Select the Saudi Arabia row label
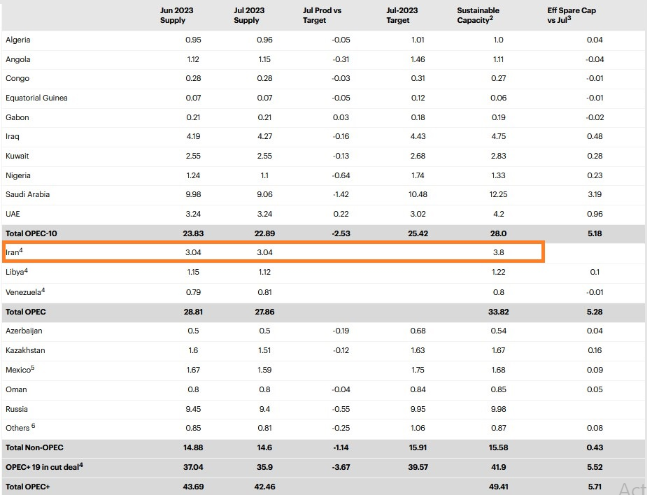647x495 pixels. [29, 194]
